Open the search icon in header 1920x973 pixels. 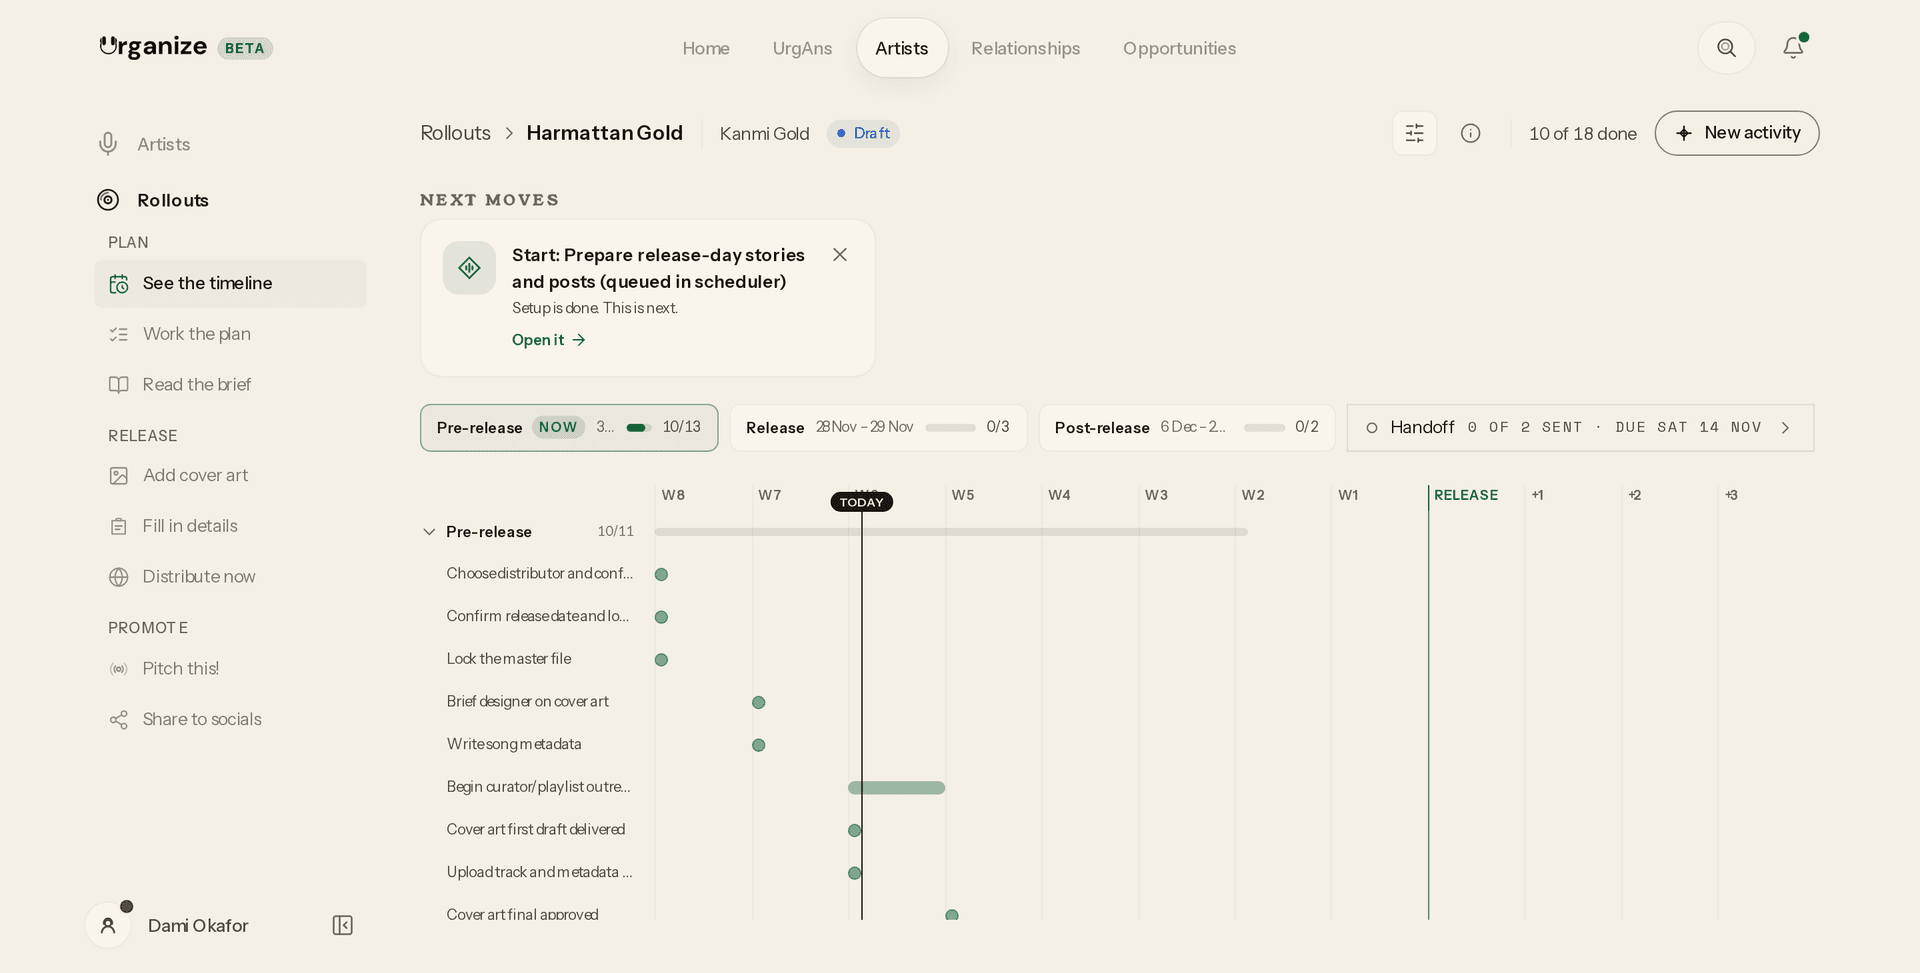1726,48
